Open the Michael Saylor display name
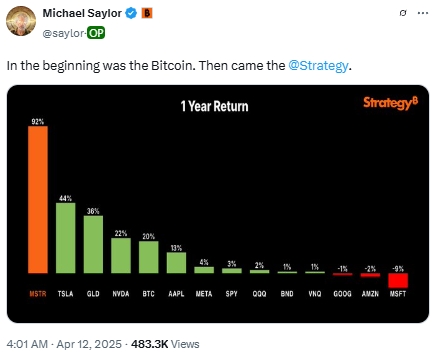 (x=82, y=13)
